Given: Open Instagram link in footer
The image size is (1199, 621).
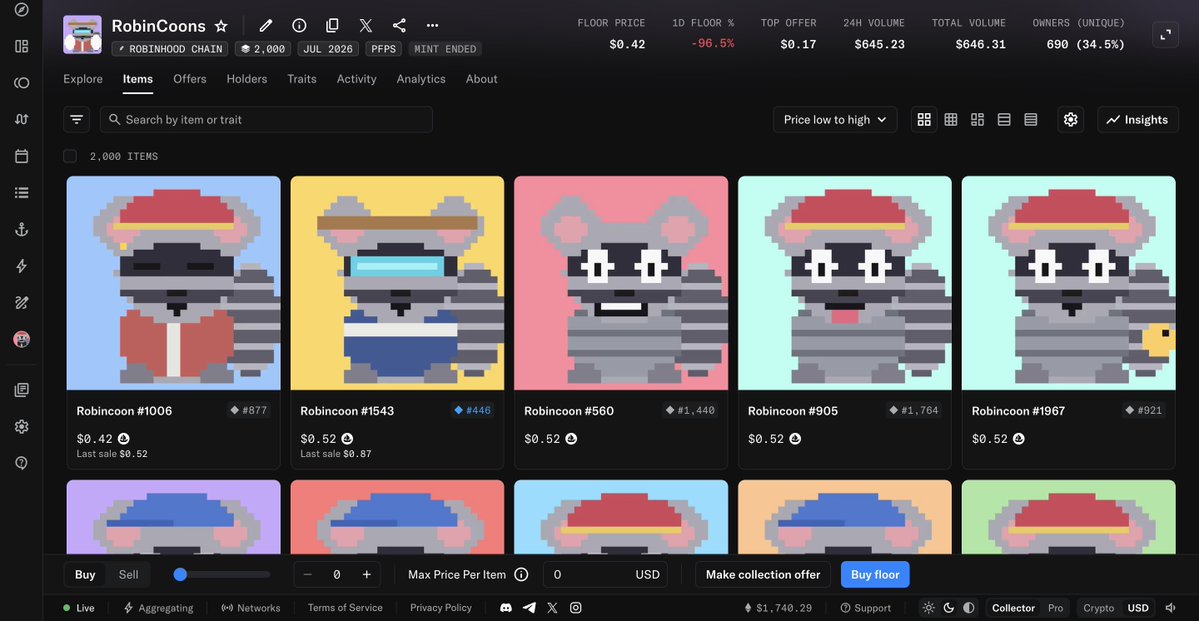Looking at the screenshot, I should pos(576,608).
